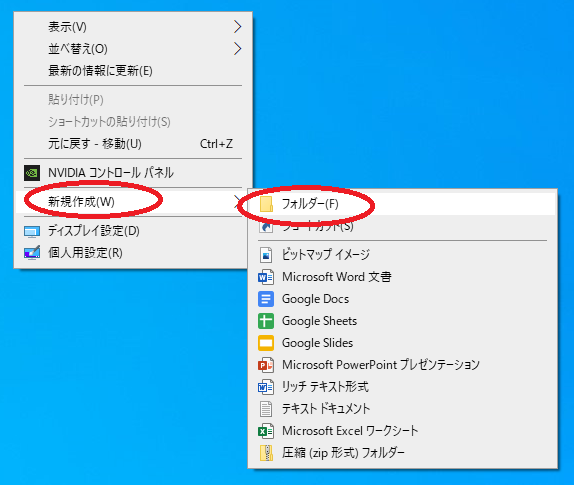Viewport: 574px width, 485px height.
Task: Click the yellow folder icon
Action: tap(266, 204)
